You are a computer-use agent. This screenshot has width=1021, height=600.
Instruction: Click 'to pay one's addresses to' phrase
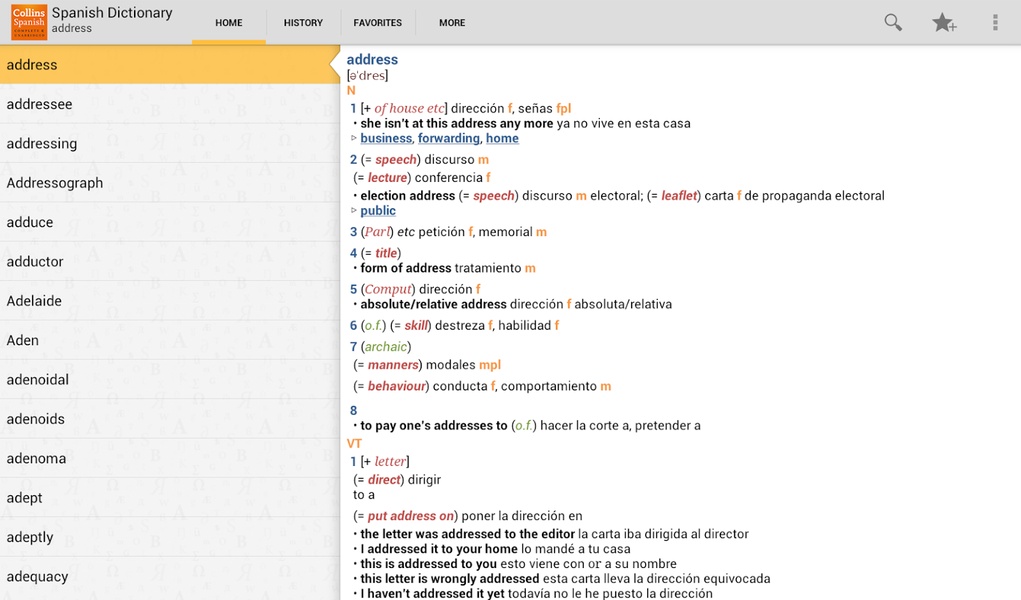point(434,425)
